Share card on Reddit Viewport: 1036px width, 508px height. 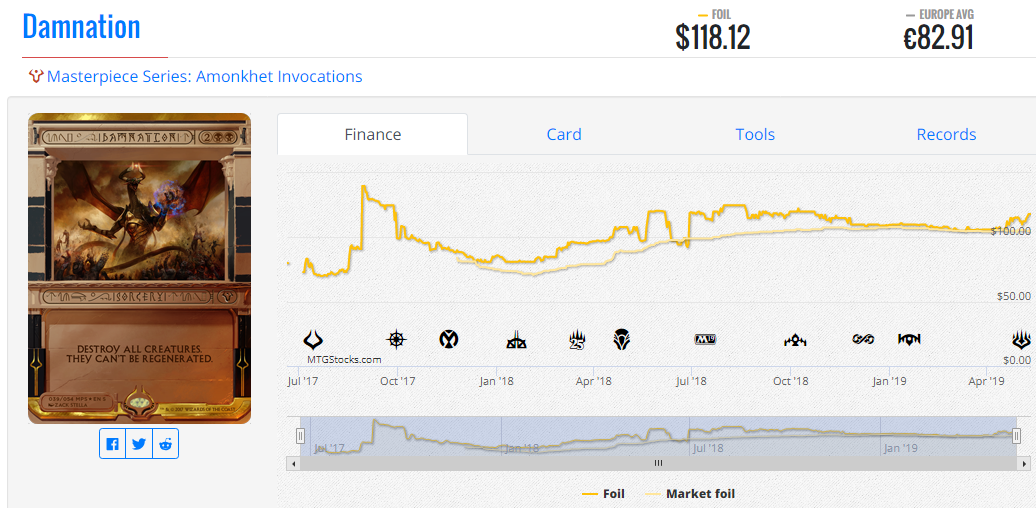165,444
